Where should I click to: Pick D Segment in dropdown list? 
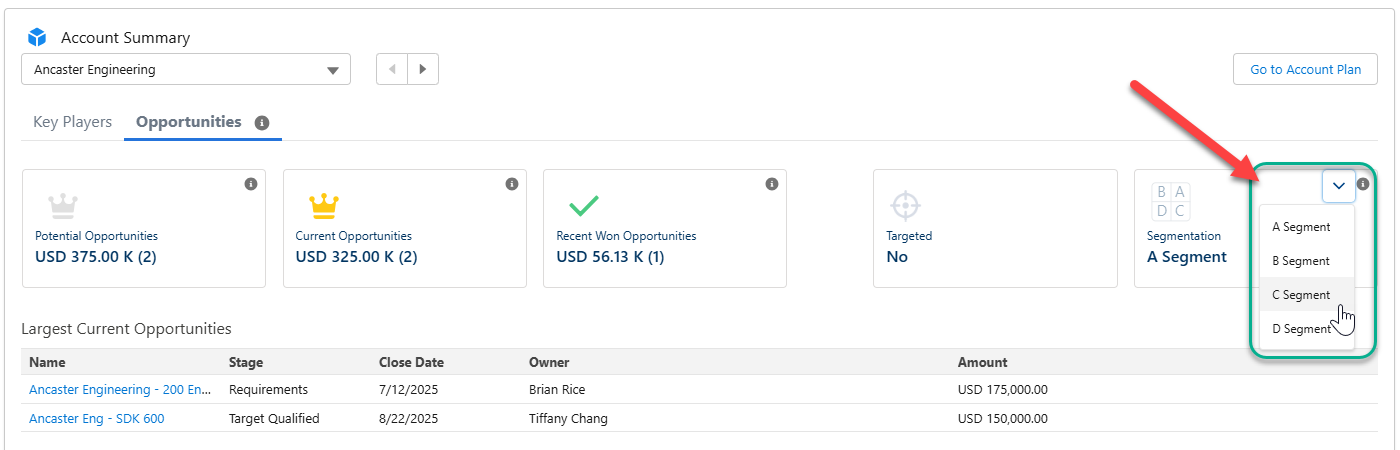1301,329
